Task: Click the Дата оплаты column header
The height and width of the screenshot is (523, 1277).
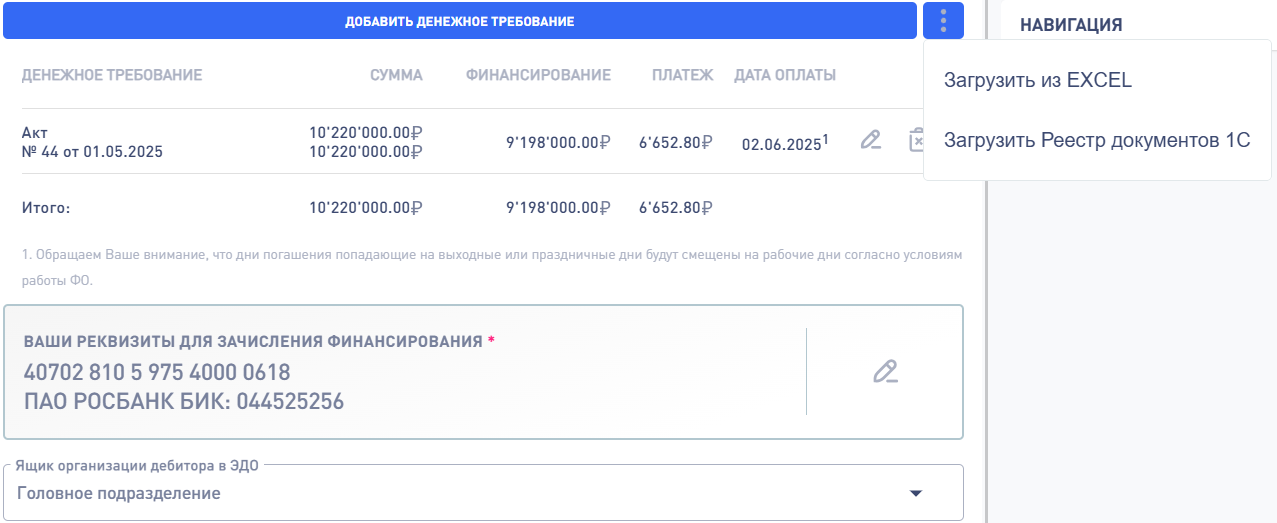Action: 785,75
